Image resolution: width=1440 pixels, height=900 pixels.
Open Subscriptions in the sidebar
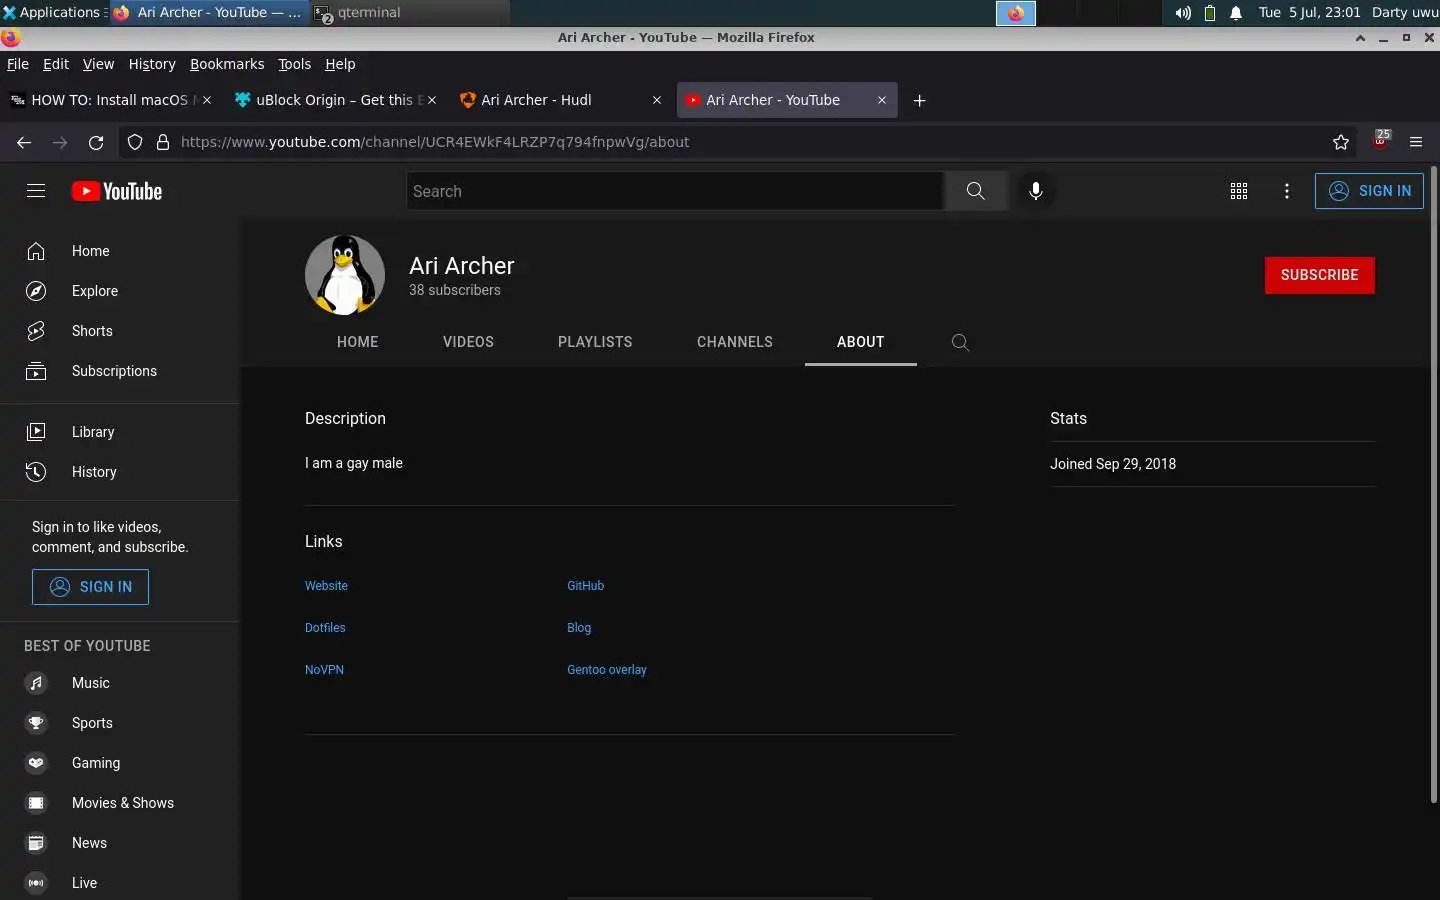(120, 371)
